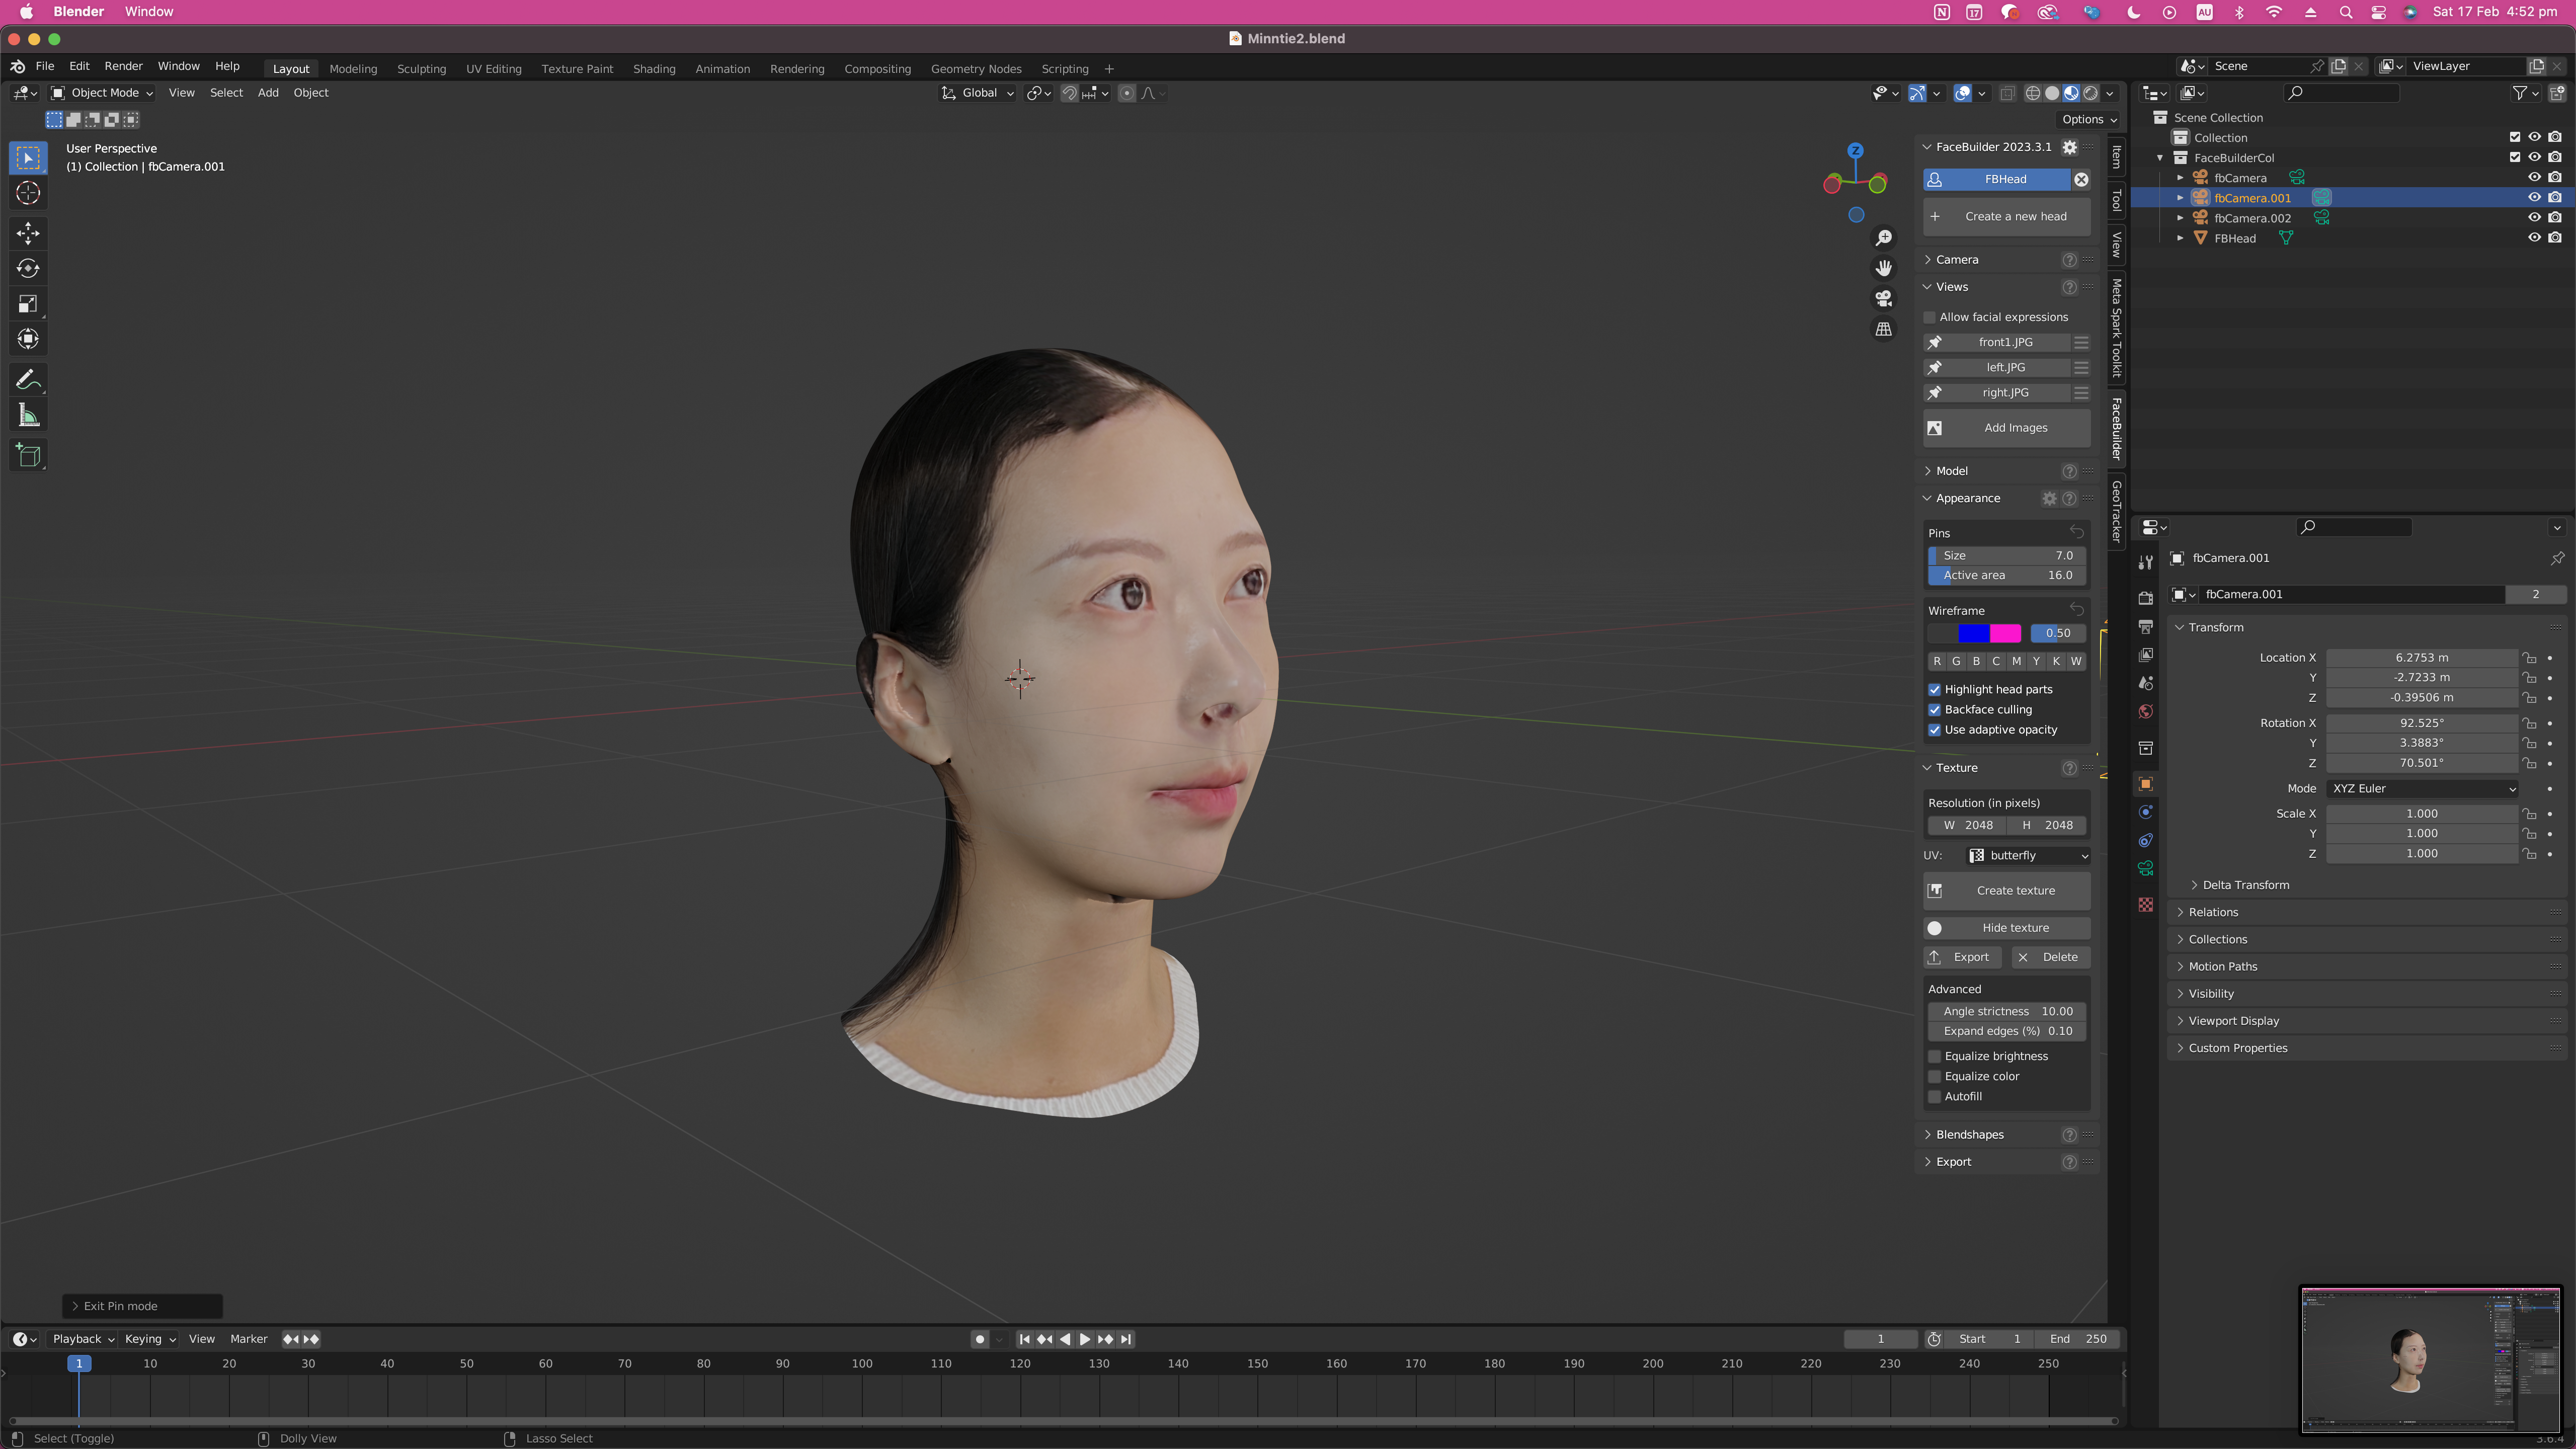Switch orthographic/perspective grid icon

[x=1884, y=329]
